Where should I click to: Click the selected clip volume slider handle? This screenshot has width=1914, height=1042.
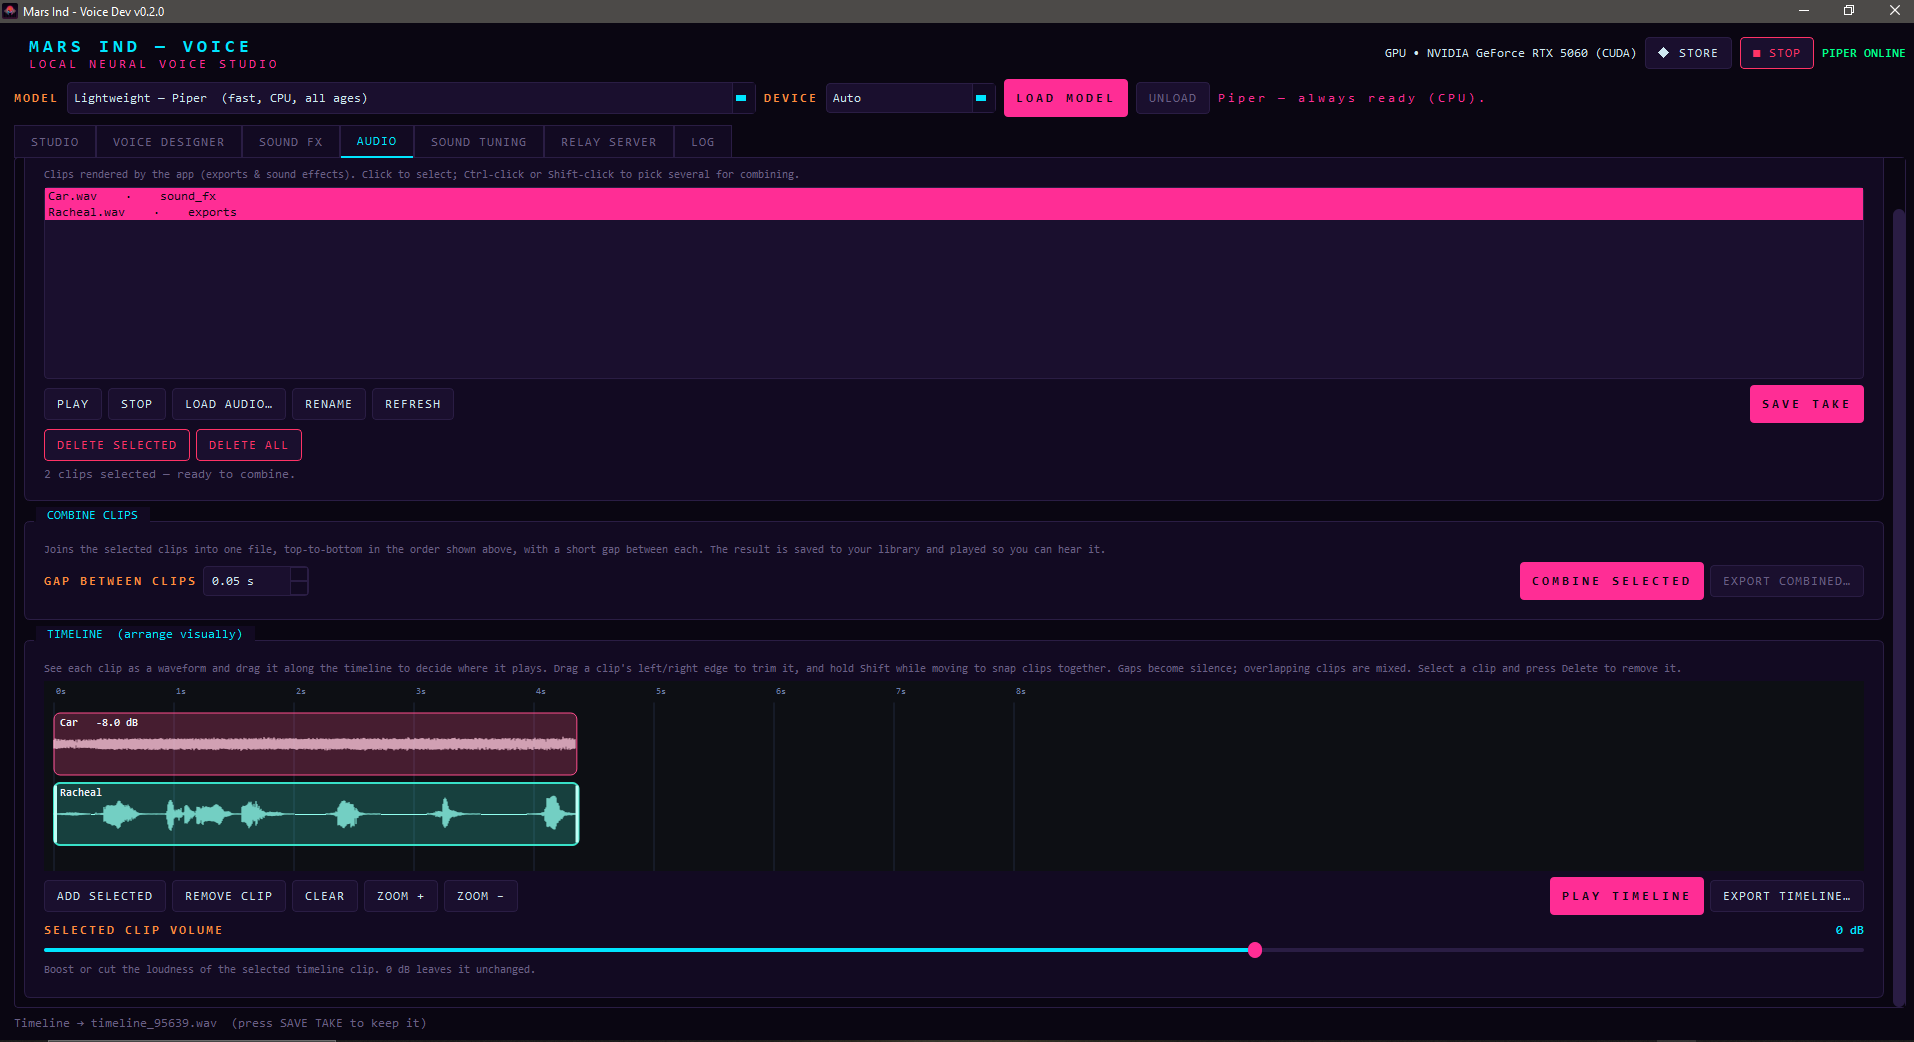click(1255, 950)
